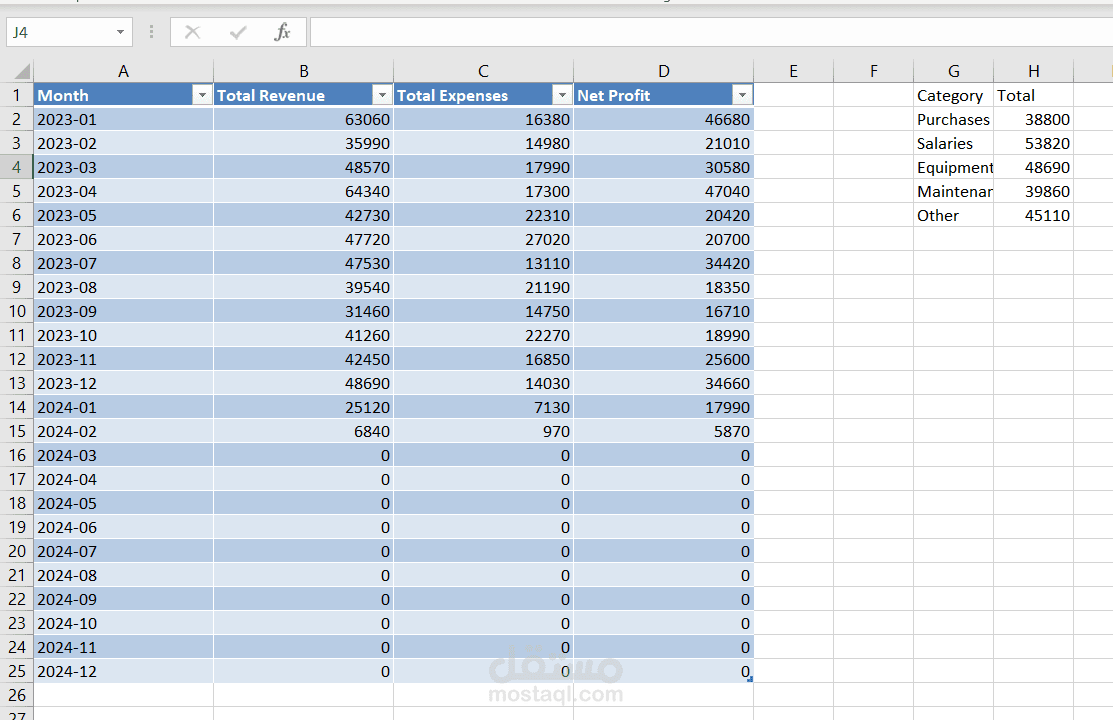Viewport: 1113px width, 720px height.
Task: Click inside the Name Box showing J4
Action: click(x=60, y=32)
